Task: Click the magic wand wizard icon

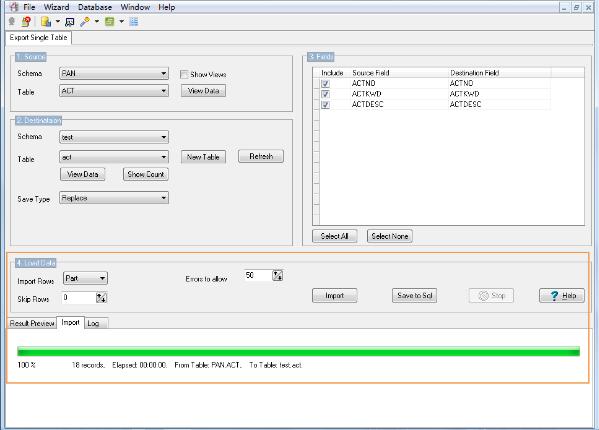Action: tap(85, 22)
